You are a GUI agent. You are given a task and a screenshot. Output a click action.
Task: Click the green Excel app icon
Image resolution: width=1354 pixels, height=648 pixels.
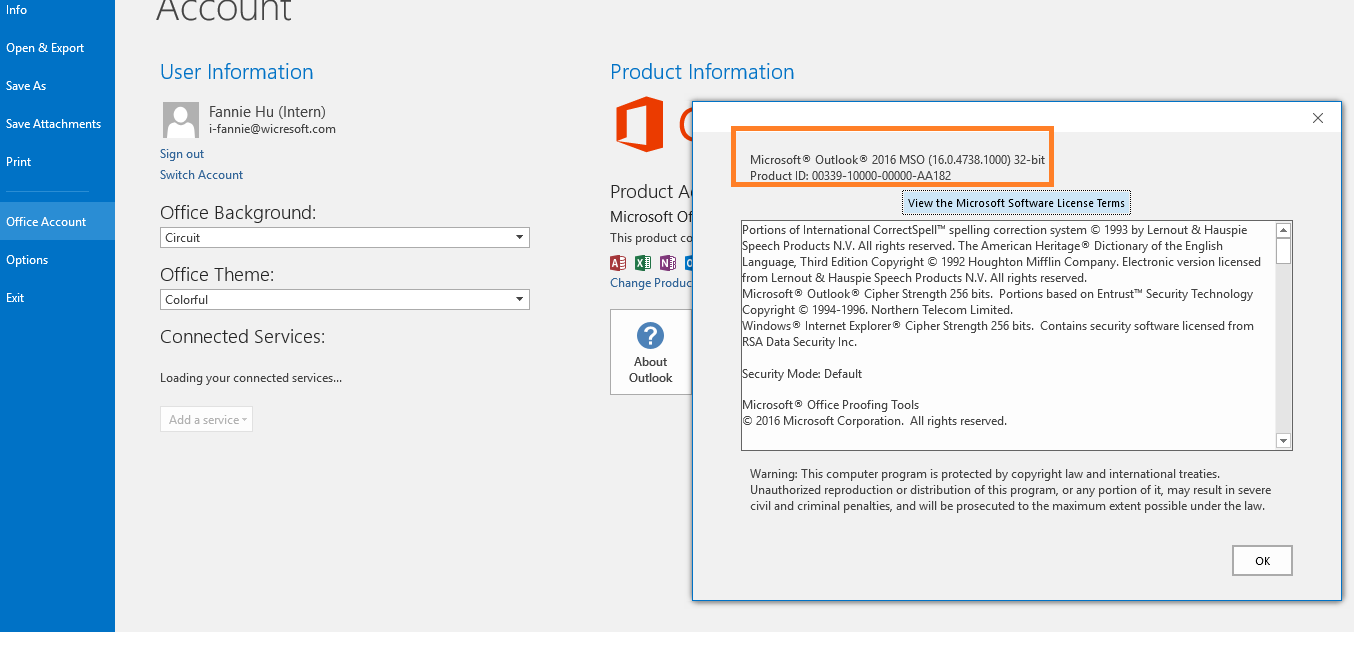[x=643, y=263]
